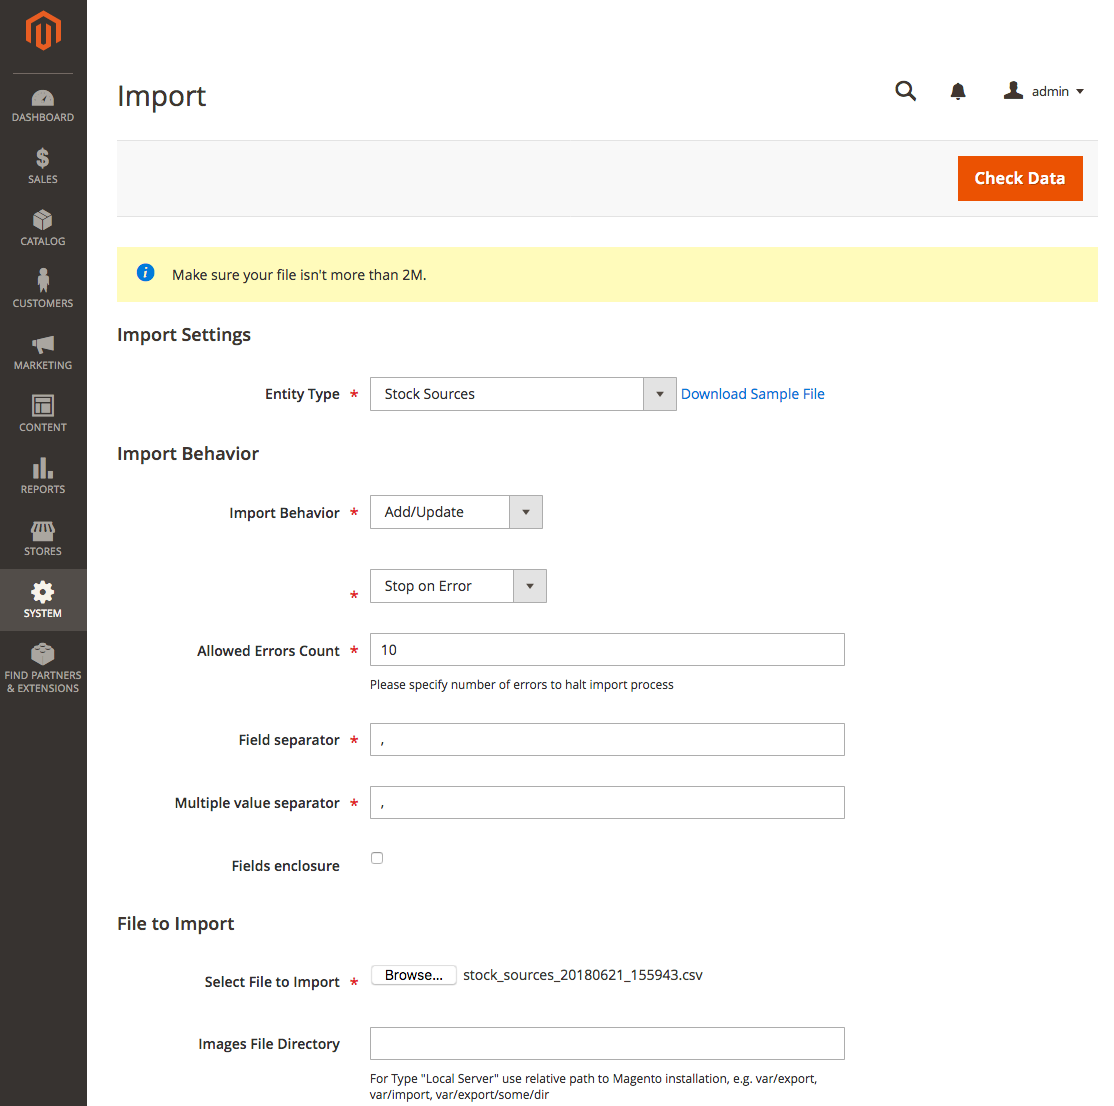This screenshot has height=1106, width=1114.
Task: Click the Entity Type label
Action: point(302,394)
